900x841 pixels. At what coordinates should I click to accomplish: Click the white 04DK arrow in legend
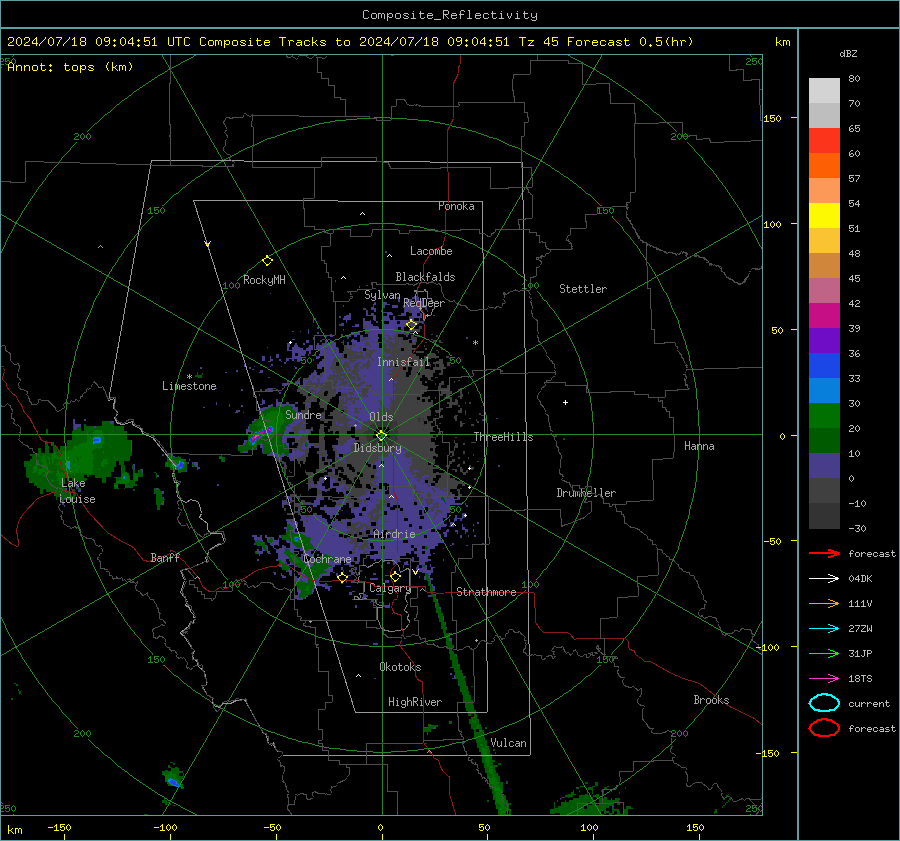coord(824,579)
